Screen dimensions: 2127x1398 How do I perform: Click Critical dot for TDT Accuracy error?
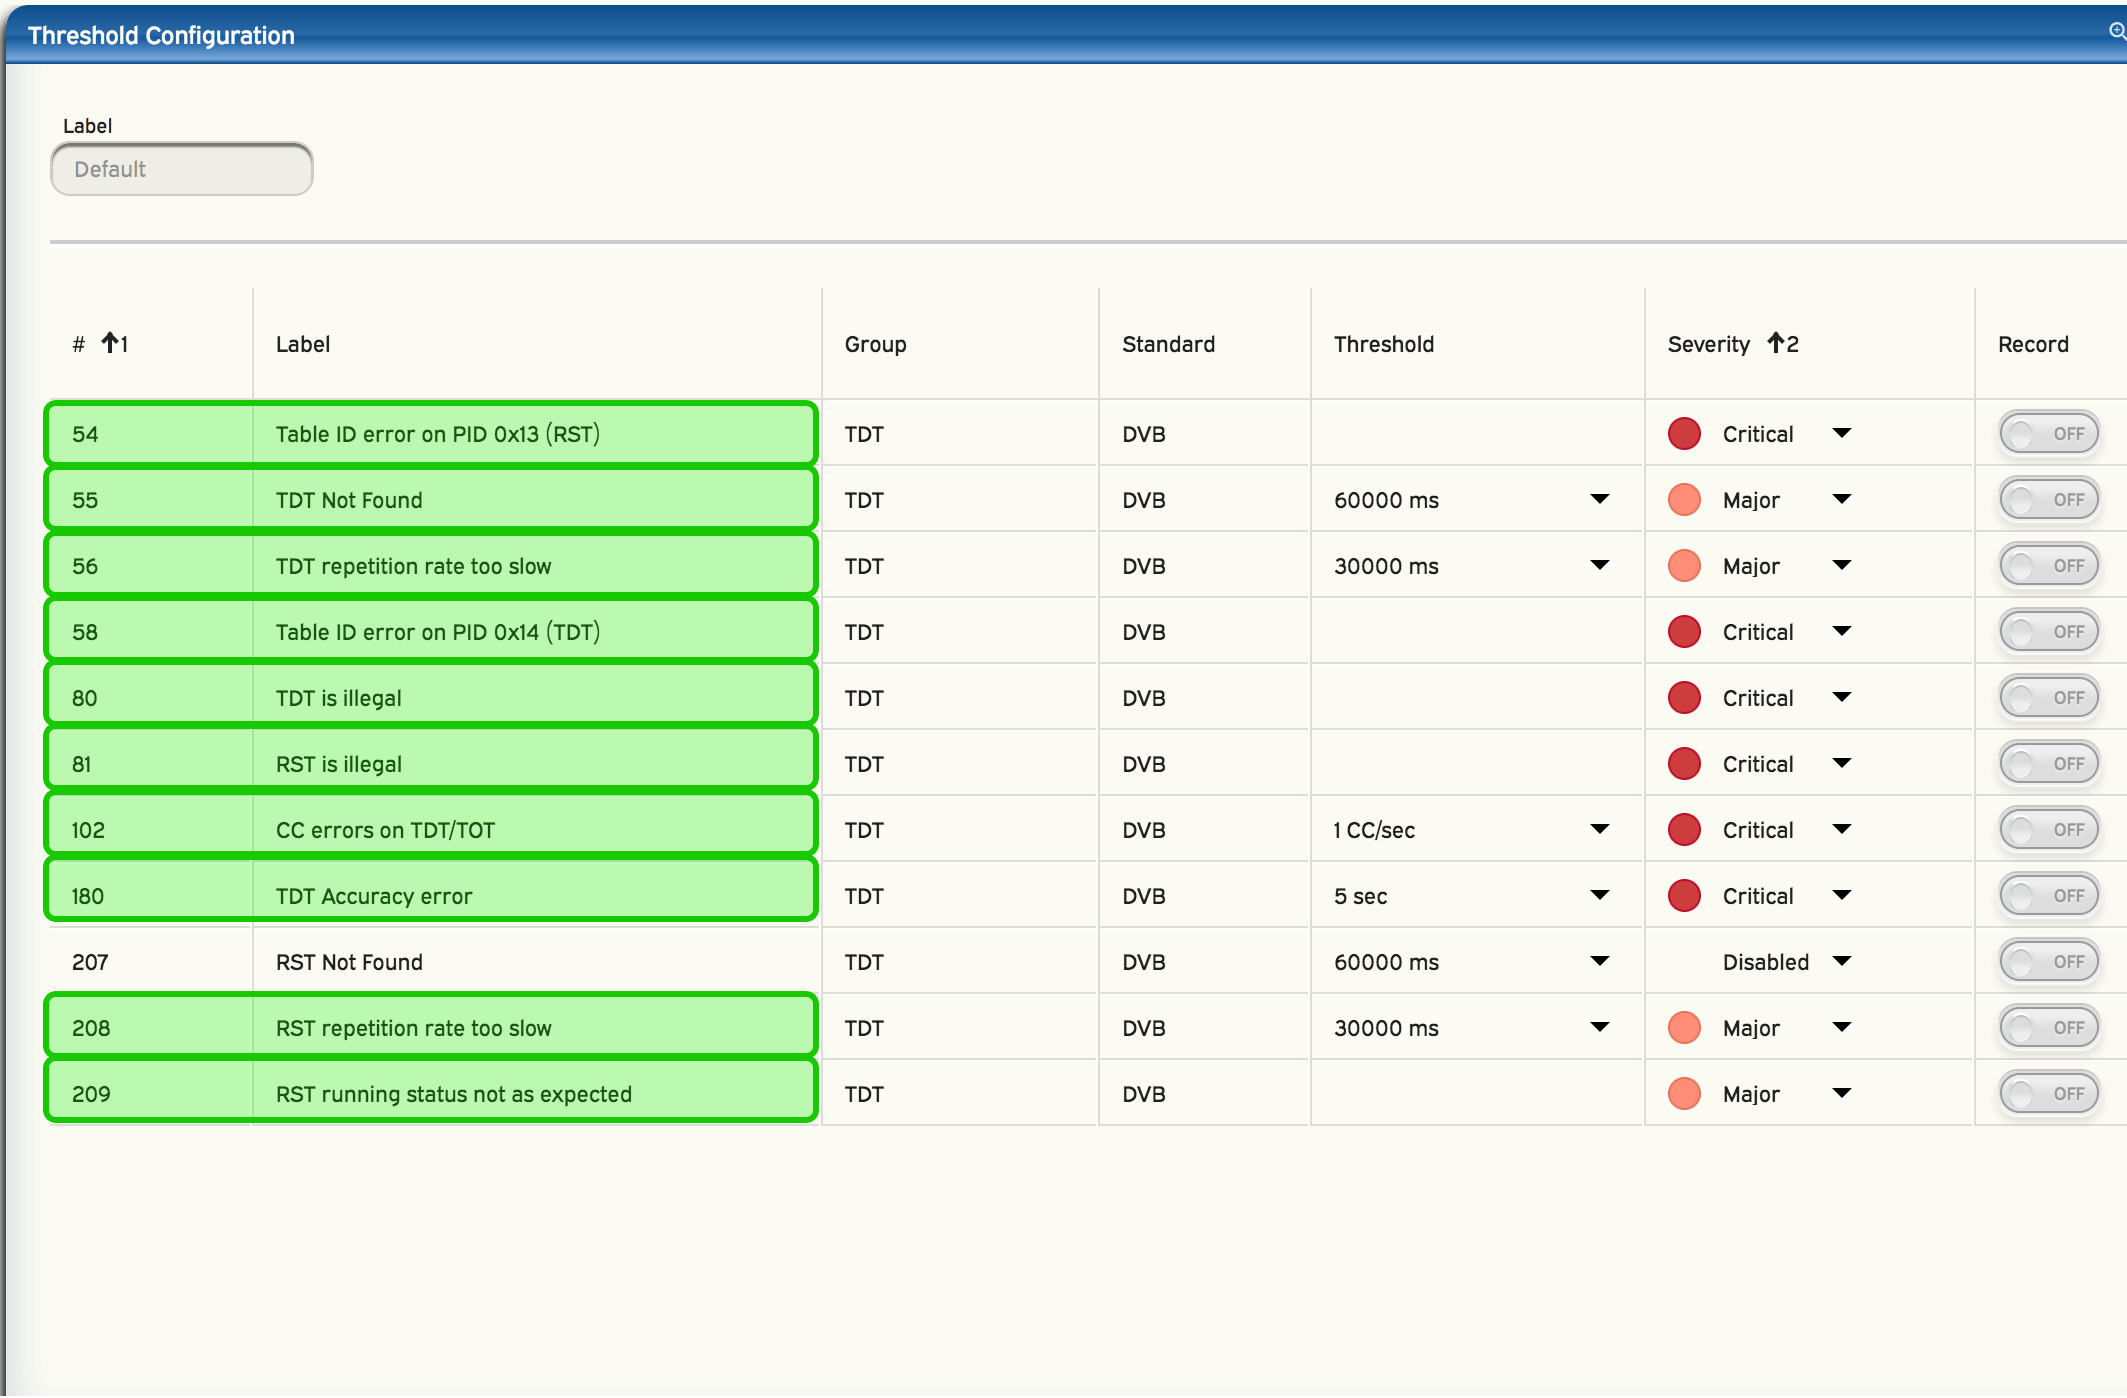pos(1684,896)
